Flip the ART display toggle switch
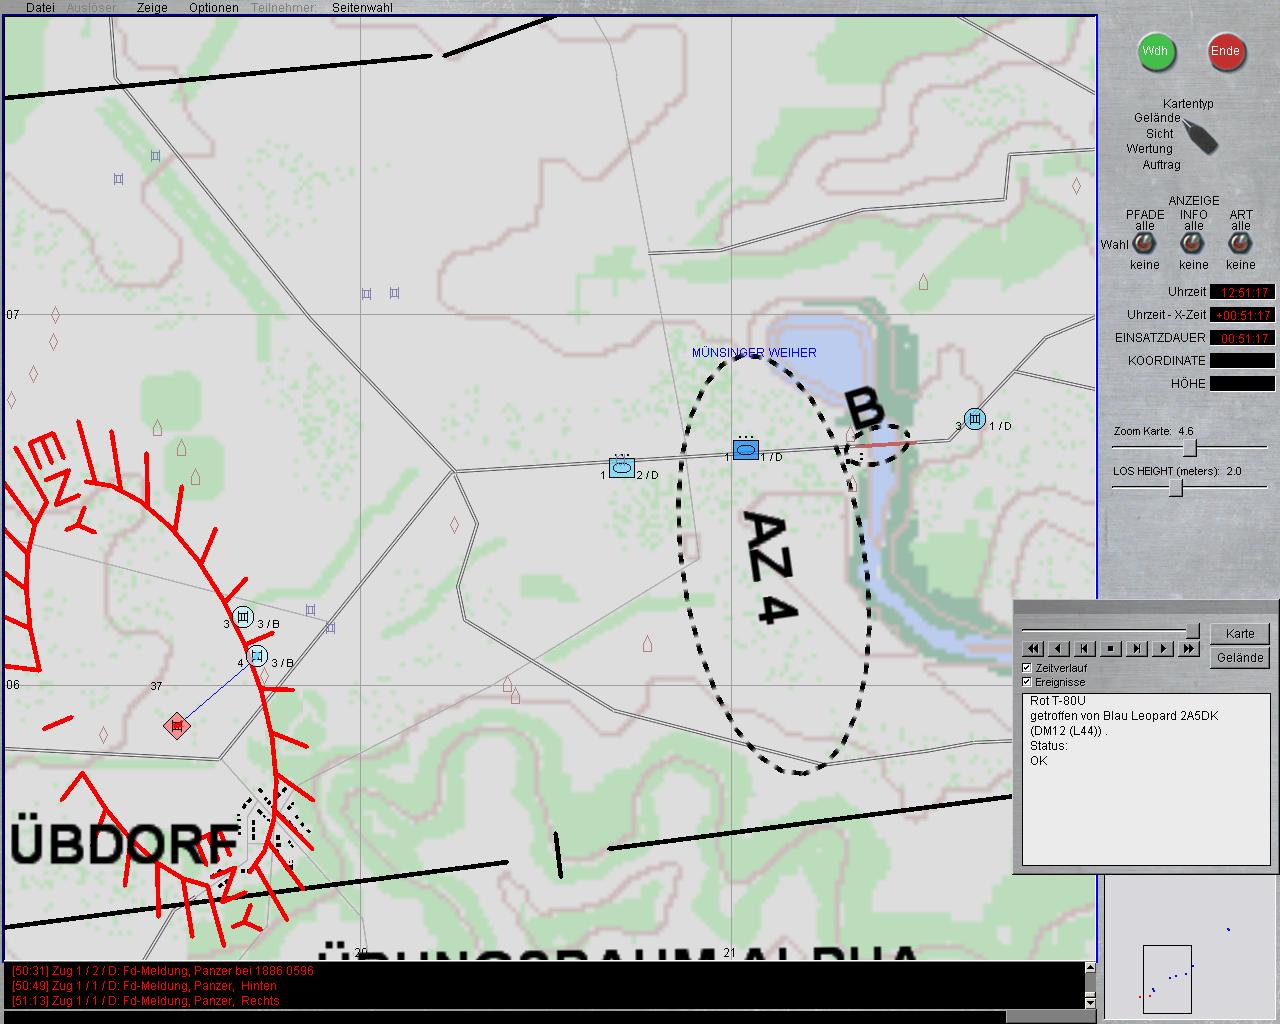The height and width of the screenshot is (1024, 1280). tap(1240, 243)
